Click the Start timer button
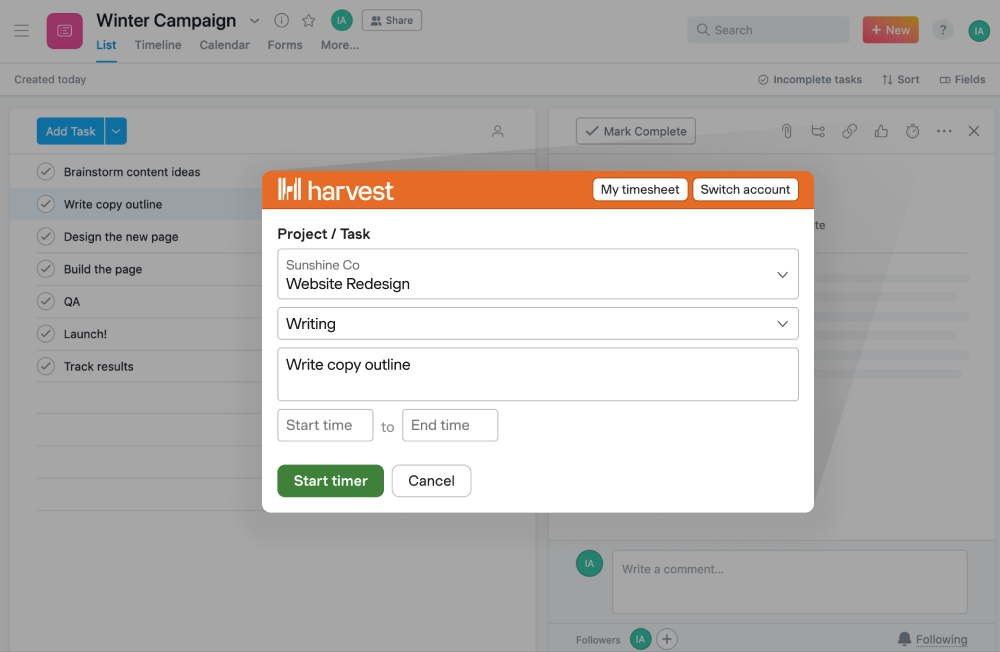 (330, 481)
